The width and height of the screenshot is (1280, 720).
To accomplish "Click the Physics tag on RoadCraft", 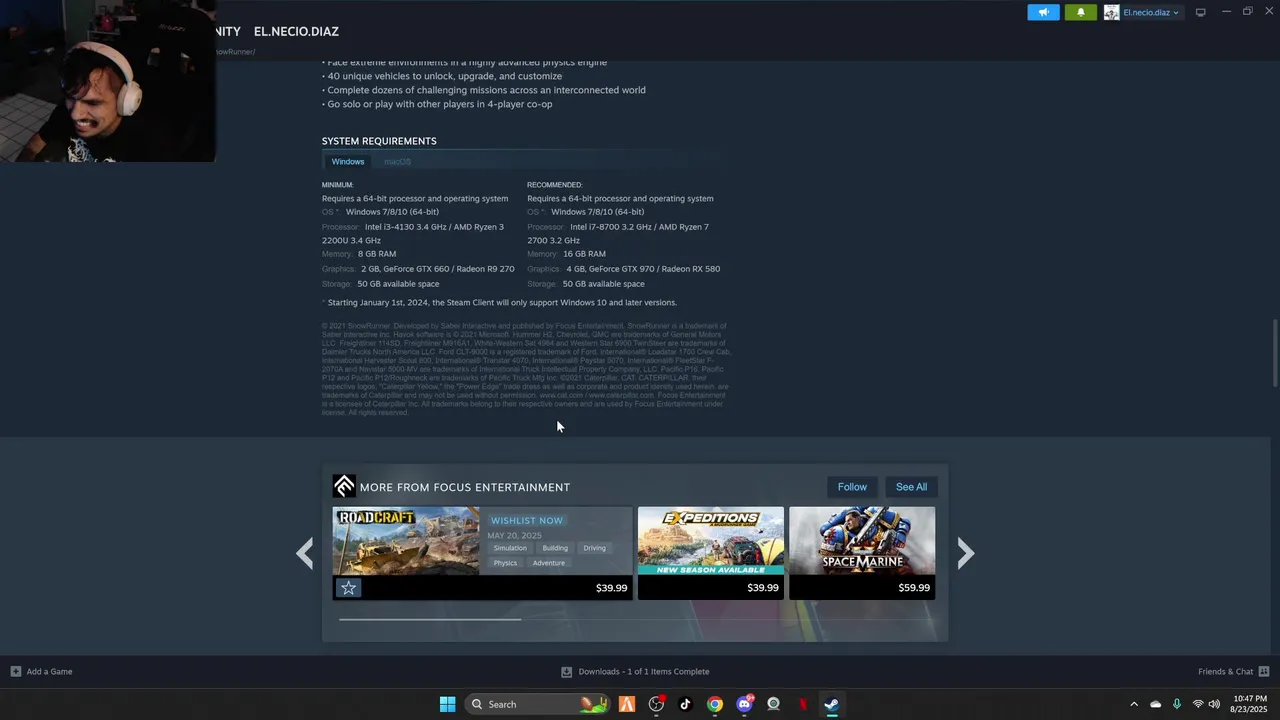I will (x=506, y=563).
